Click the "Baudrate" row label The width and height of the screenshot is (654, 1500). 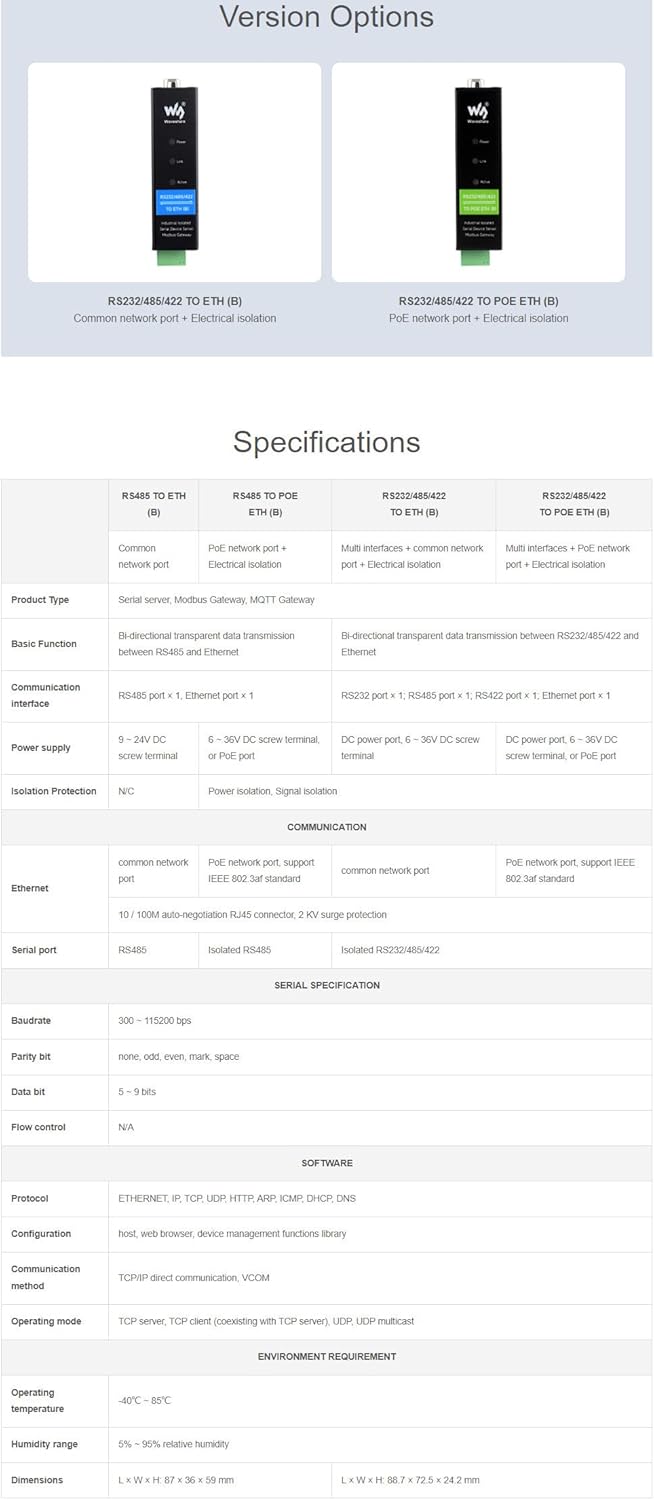coord(31,1021)
